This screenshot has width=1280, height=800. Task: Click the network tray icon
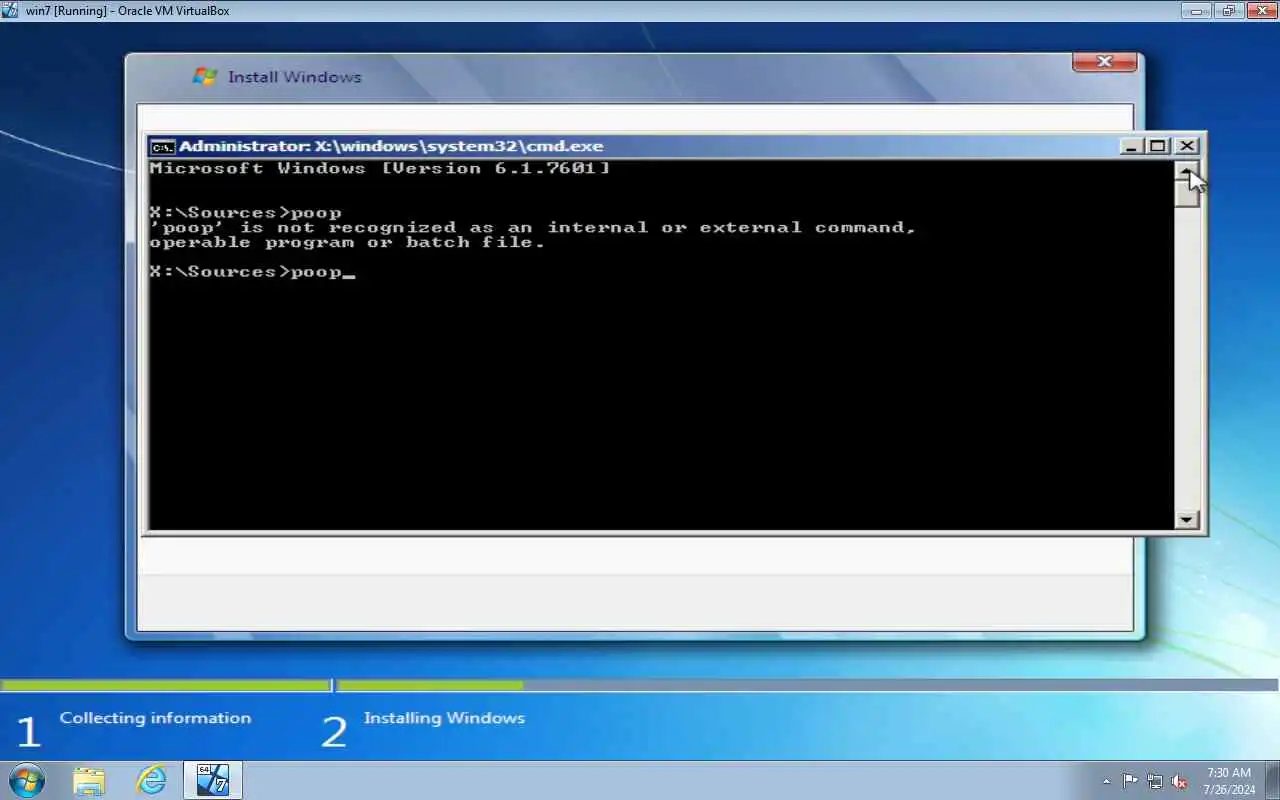[1155, 781]
